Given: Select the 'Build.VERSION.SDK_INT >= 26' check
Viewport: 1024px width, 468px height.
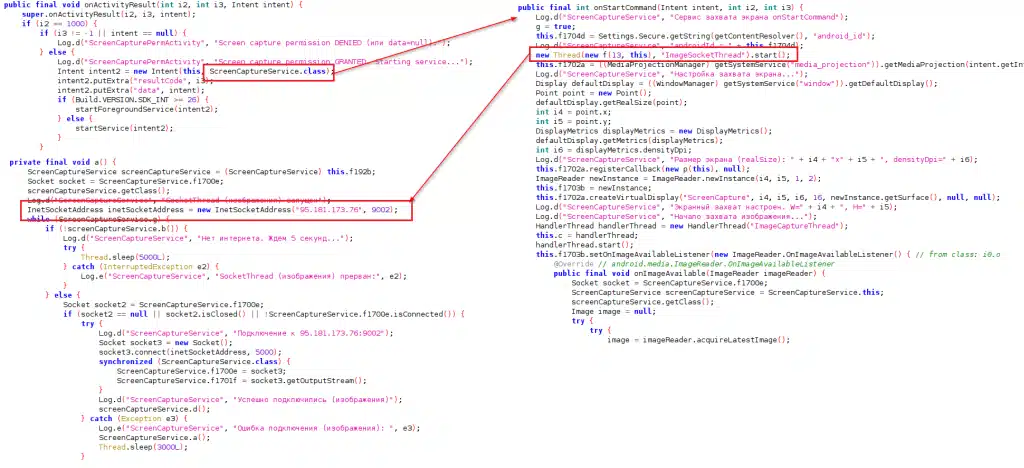Looking at the screenshot, I should coord(134,99).
